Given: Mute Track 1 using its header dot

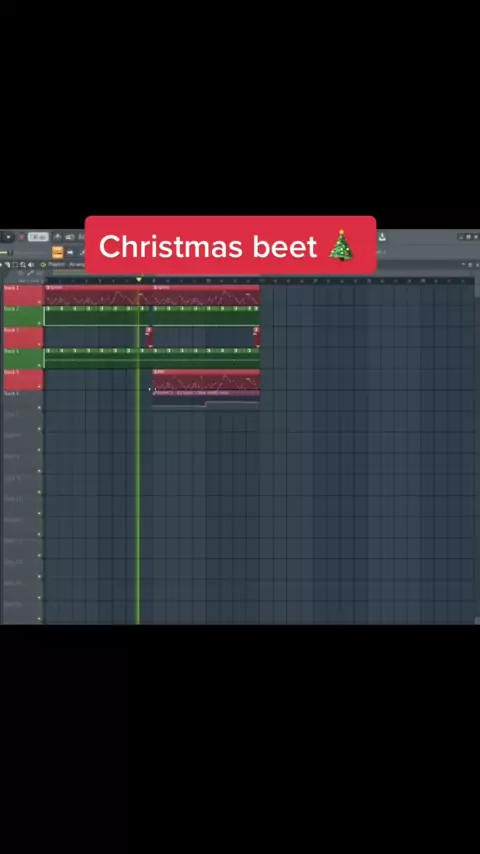Looking at the screenshot, I should pyautogui.click(x=39, y=302).
